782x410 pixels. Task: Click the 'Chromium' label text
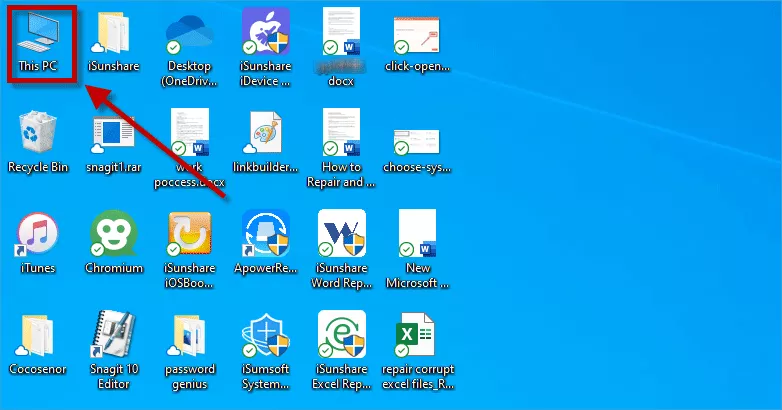click(x=114, y=268)
